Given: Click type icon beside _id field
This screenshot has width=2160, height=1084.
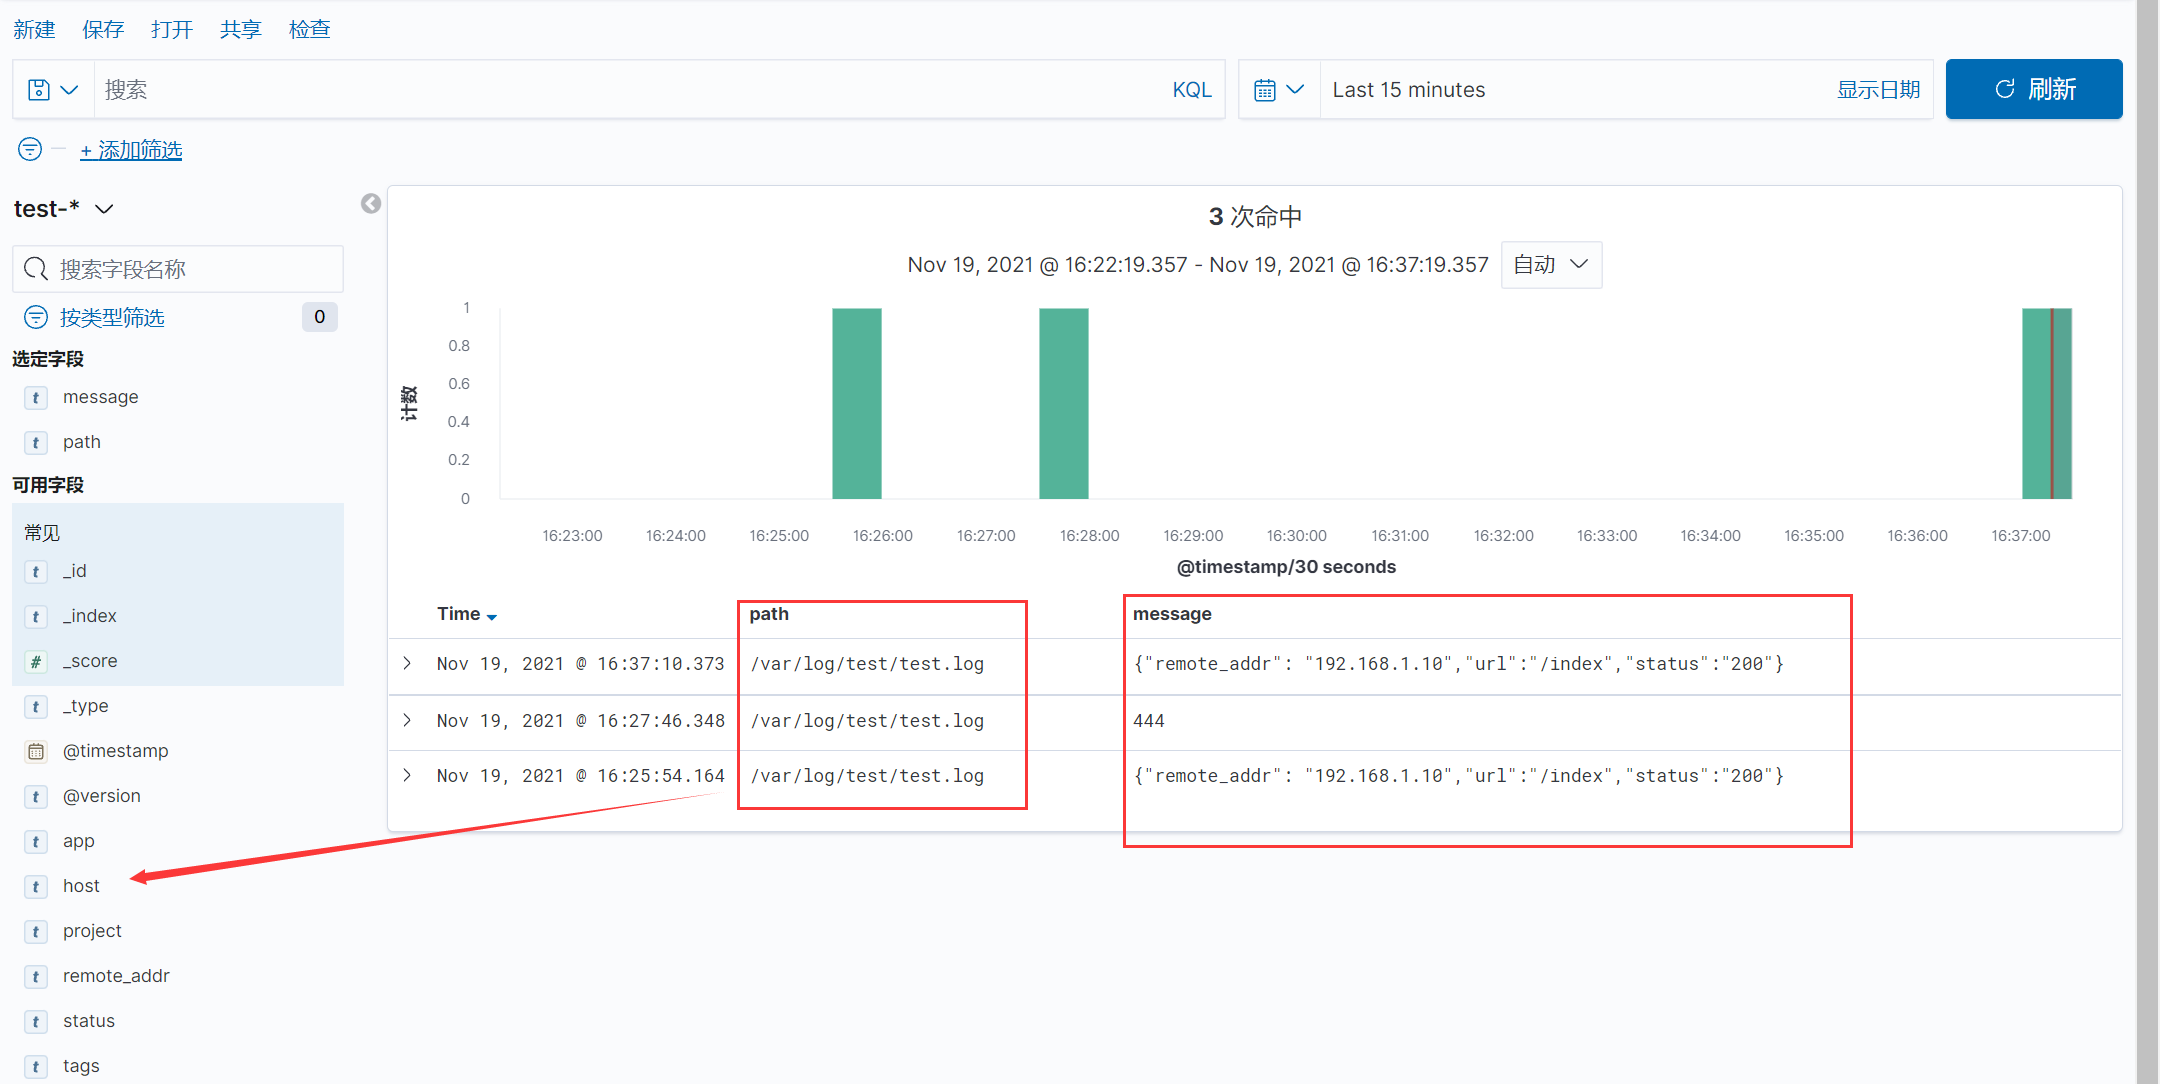Looking at the screenshot, I should 36,572.
